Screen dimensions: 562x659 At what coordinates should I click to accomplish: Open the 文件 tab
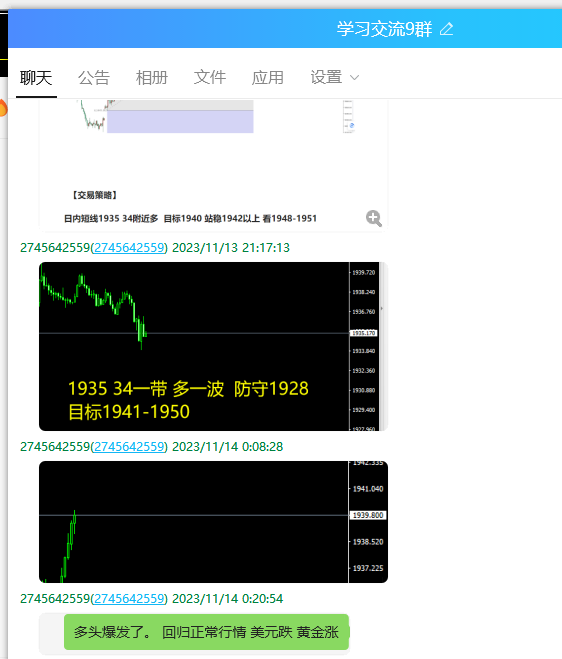(210, 77)
